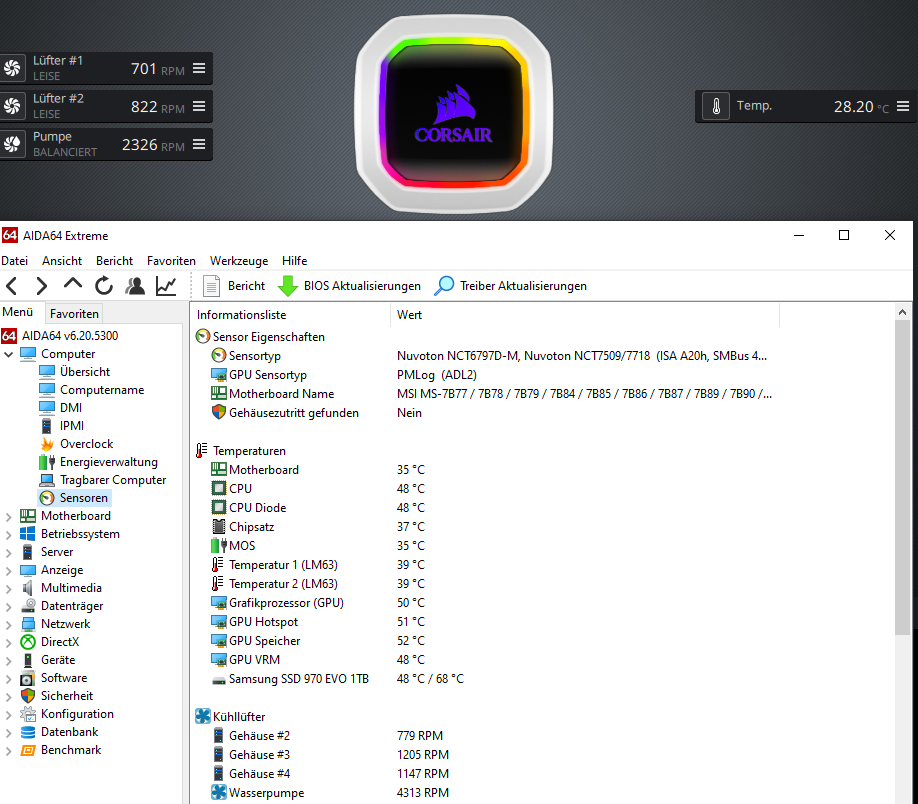The image size is (918, 804).
Task: Select the Temperaturen group header
Action: point(241,451)
